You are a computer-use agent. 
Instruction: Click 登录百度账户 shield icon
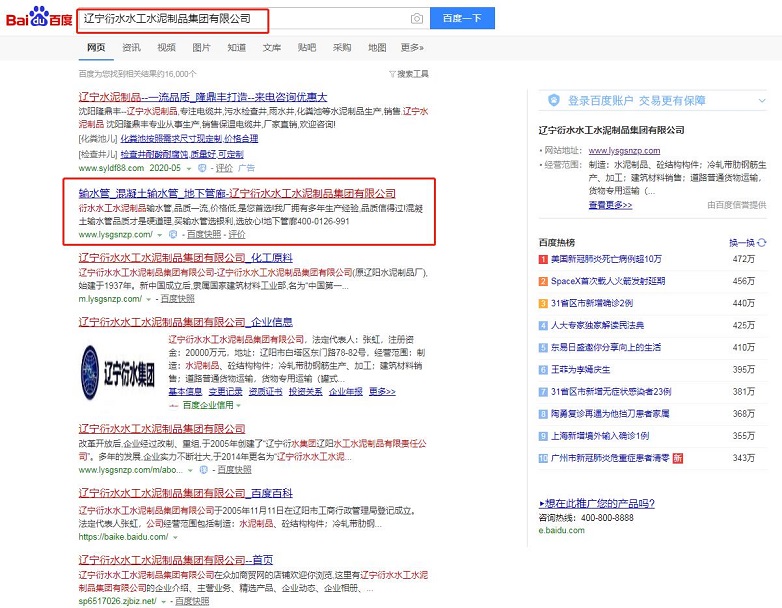554,100
